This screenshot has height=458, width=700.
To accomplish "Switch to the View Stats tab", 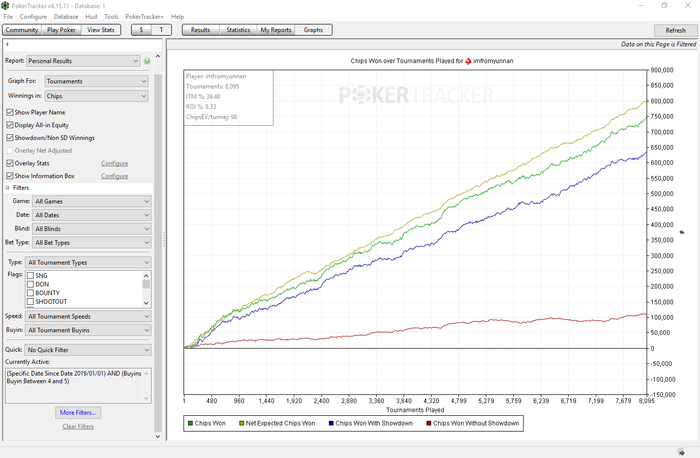I will coord(101,30).
